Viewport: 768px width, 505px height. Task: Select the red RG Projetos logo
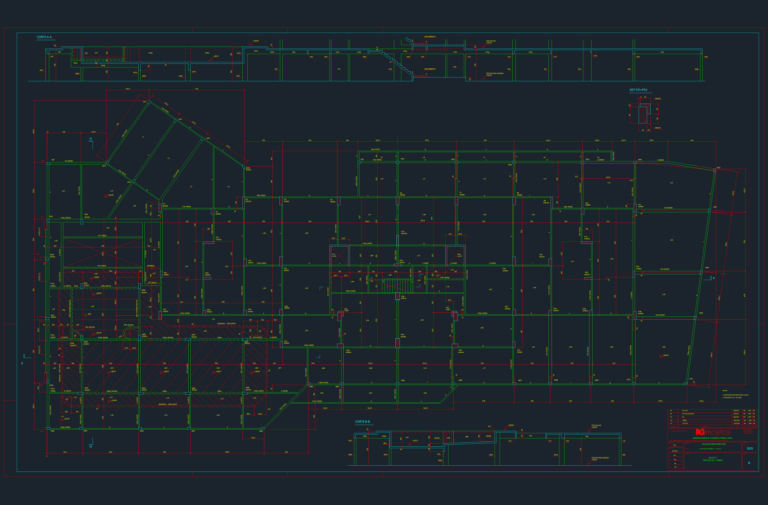point(713,432)
